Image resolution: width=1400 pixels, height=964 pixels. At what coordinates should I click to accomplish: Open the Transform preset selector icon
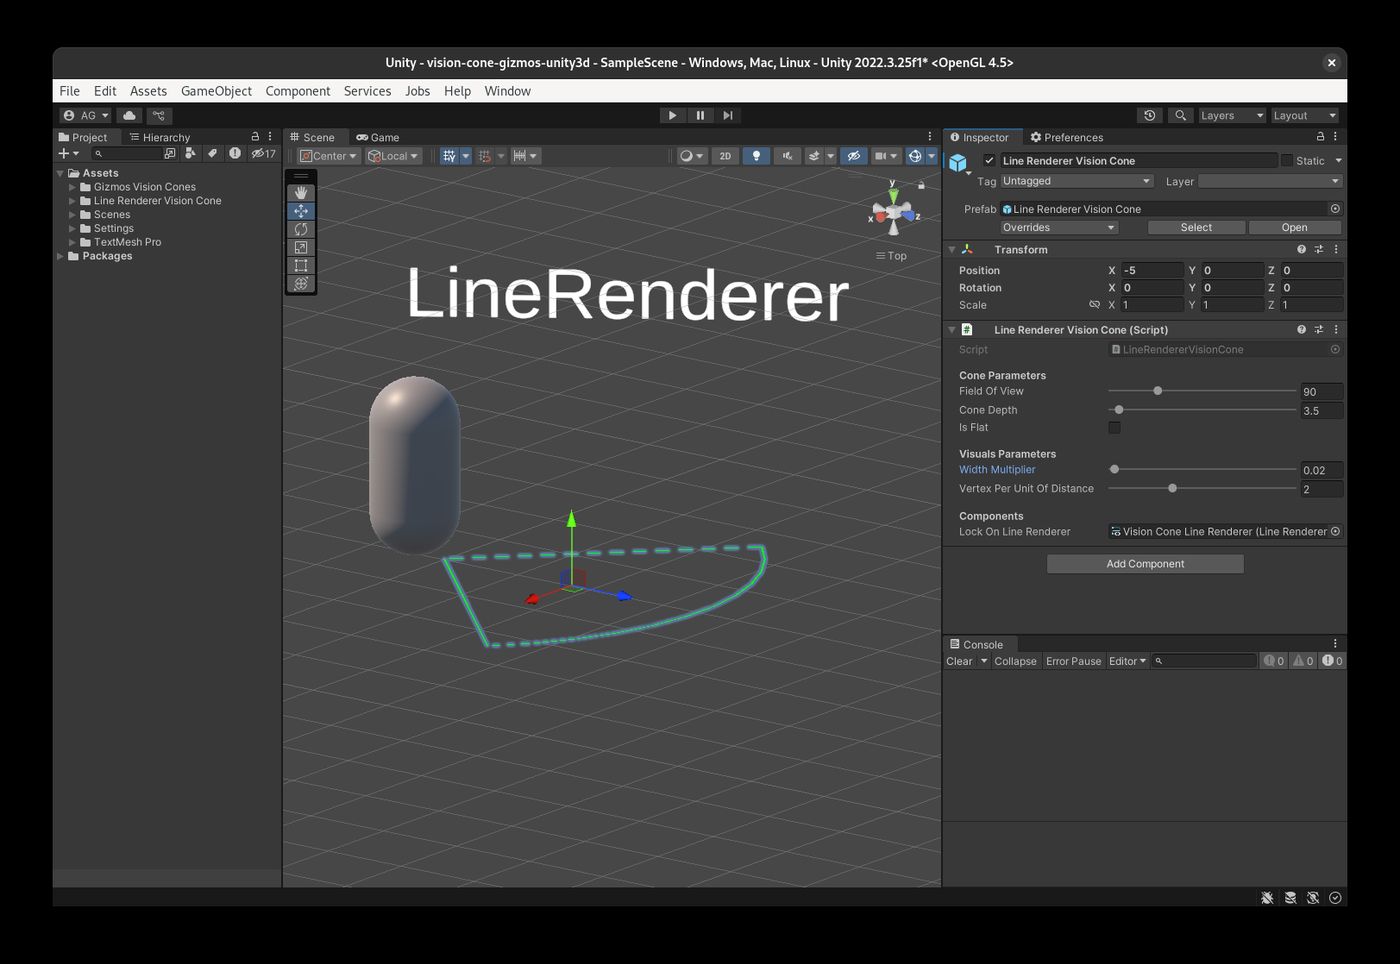[1319, 249]
